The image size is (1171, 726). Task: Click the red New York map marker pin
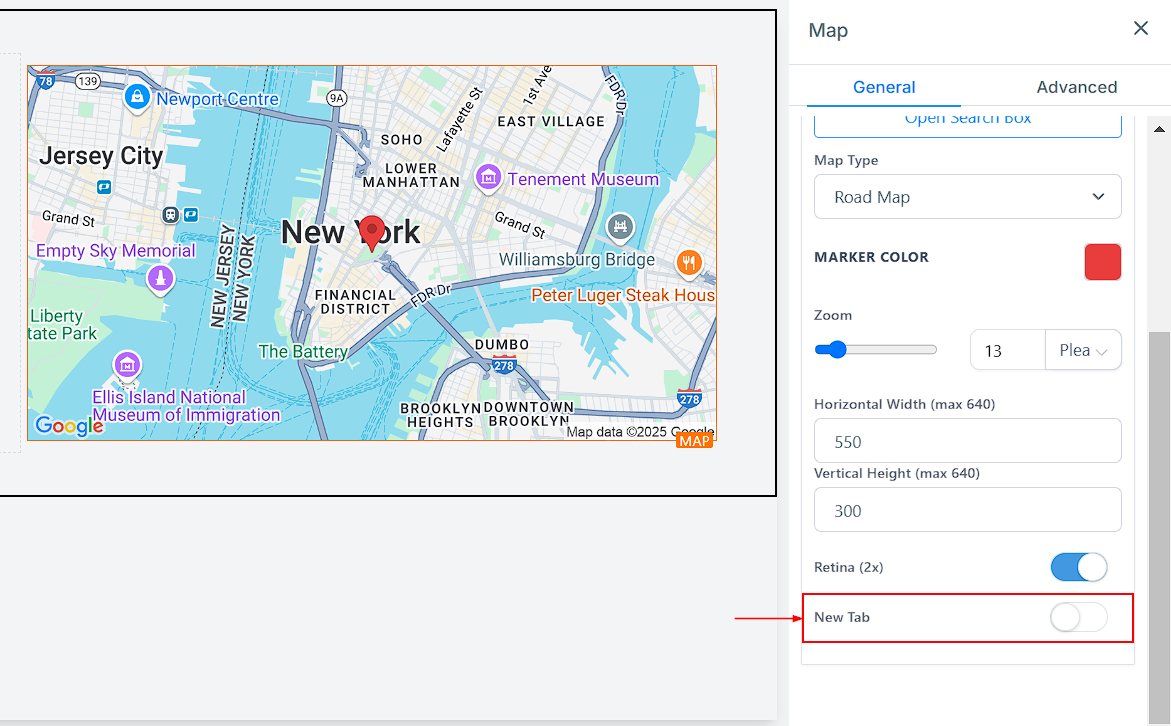[373, 231]
